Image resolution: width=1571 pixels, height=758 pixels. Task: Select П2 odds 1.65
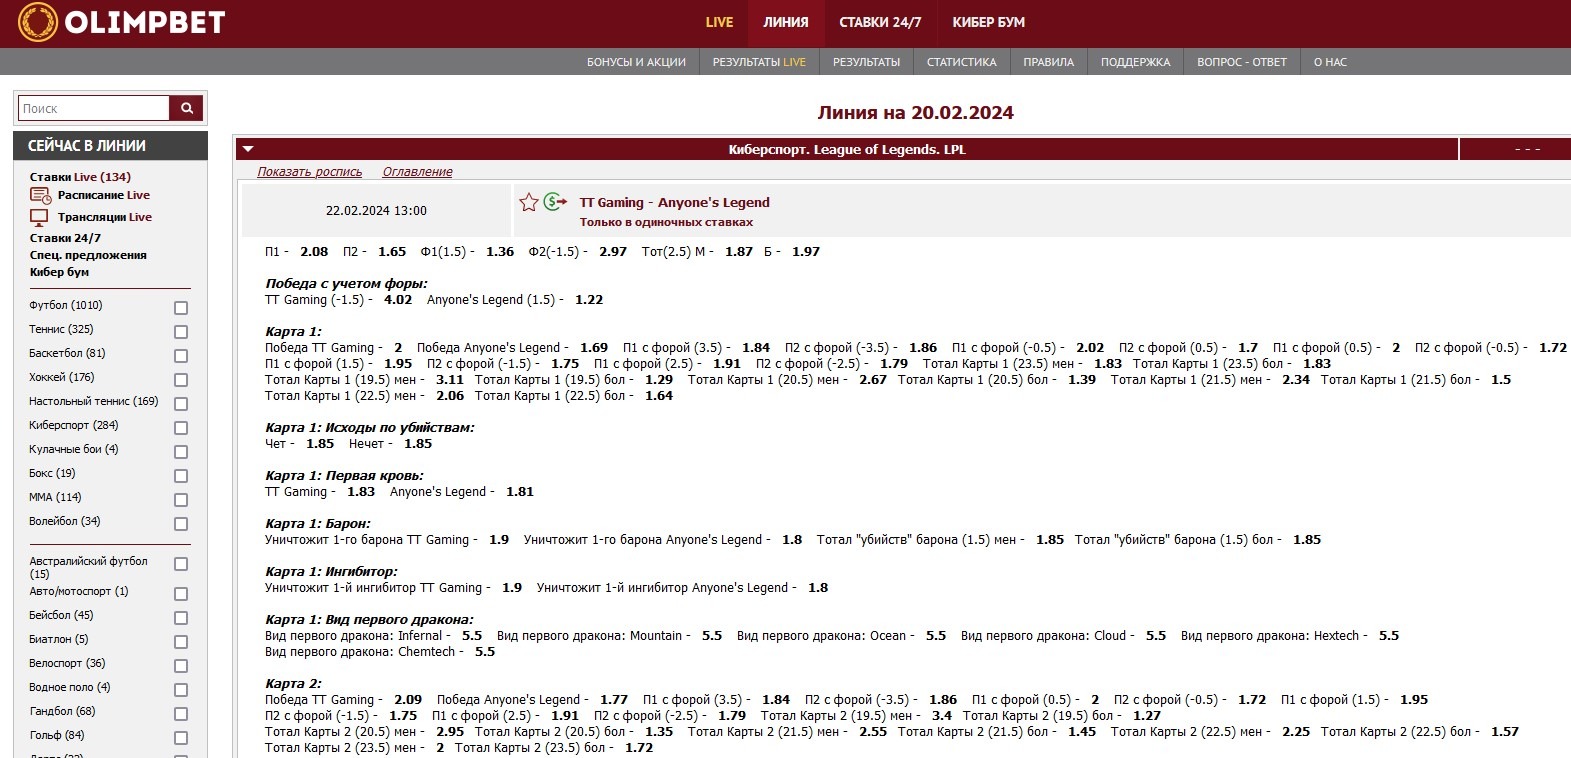click(x=392, y=252)
